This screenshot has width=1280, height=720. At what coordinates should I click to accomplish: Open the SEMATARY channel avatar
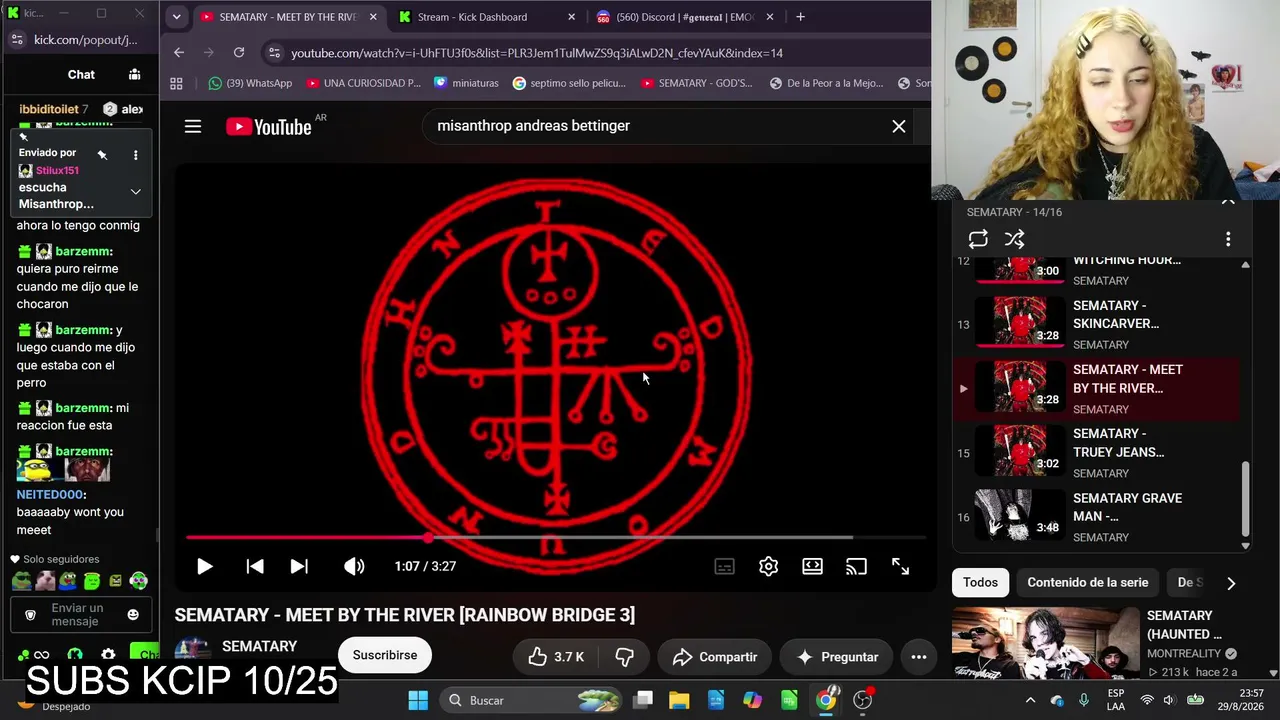pos(193,650)
